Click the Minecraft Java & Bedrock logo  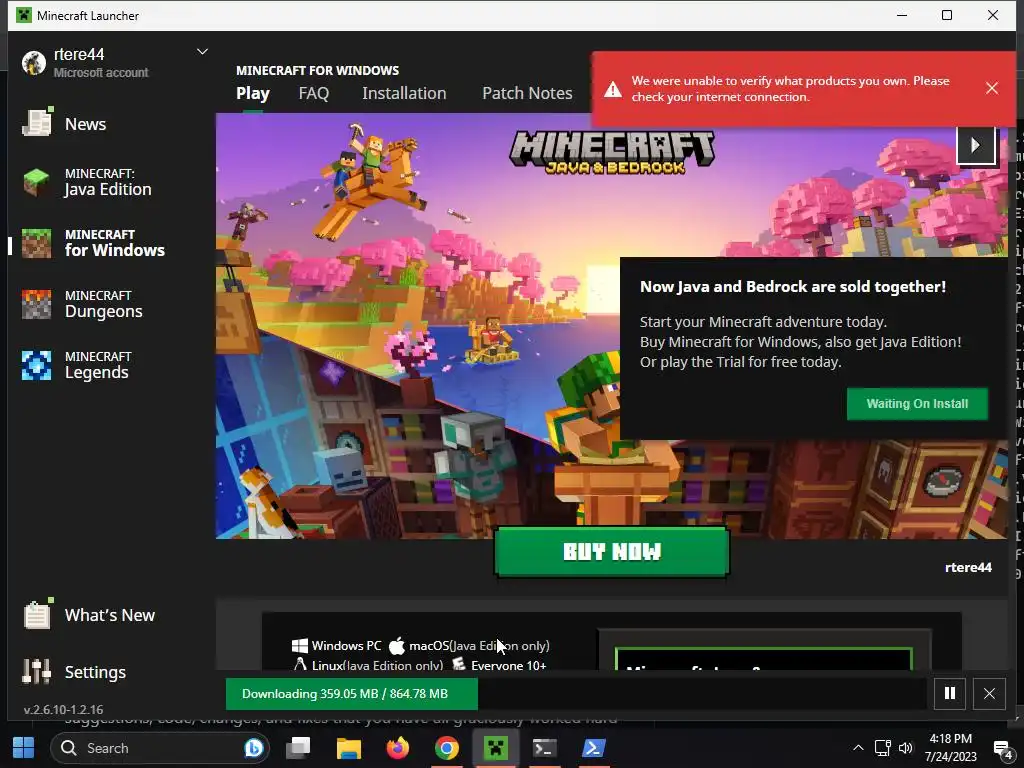tap(612, 153)
